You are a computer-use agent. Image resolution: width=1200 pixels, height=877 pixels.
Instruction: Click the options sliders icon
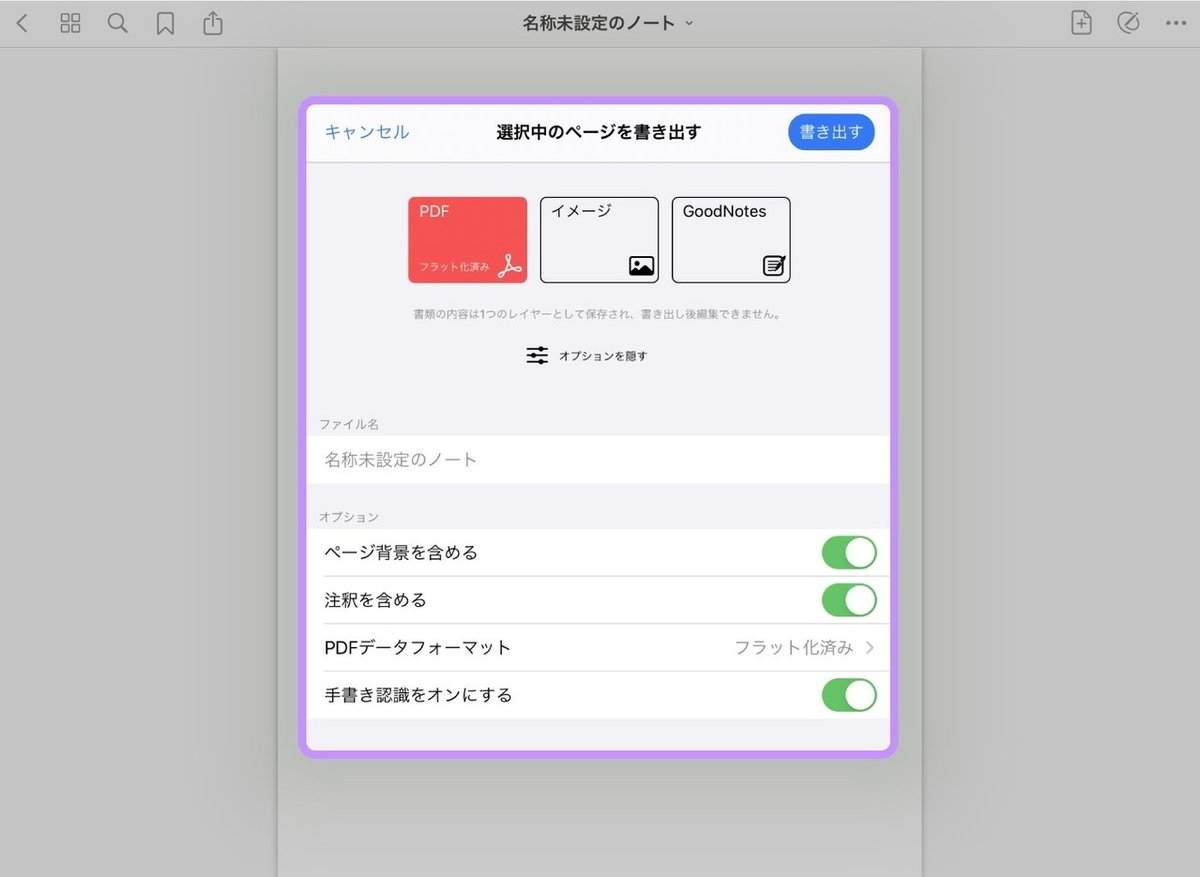coord(537,354)
